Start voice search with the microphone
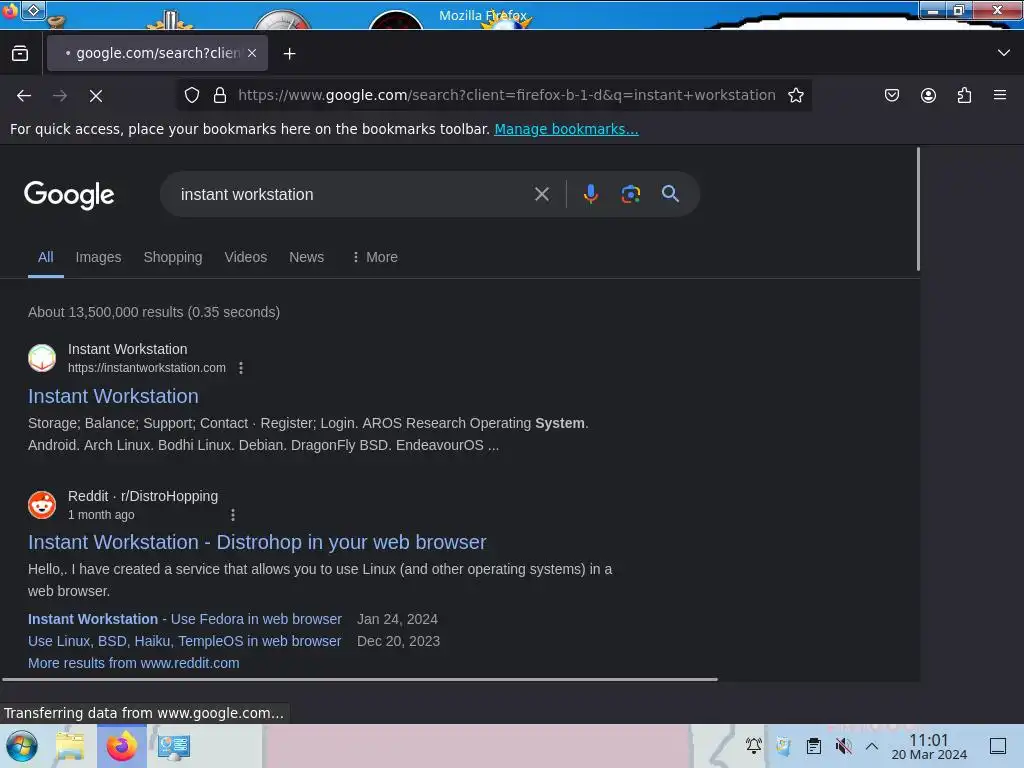Viewport: 1024px width, 768px height. pos(590,194)
